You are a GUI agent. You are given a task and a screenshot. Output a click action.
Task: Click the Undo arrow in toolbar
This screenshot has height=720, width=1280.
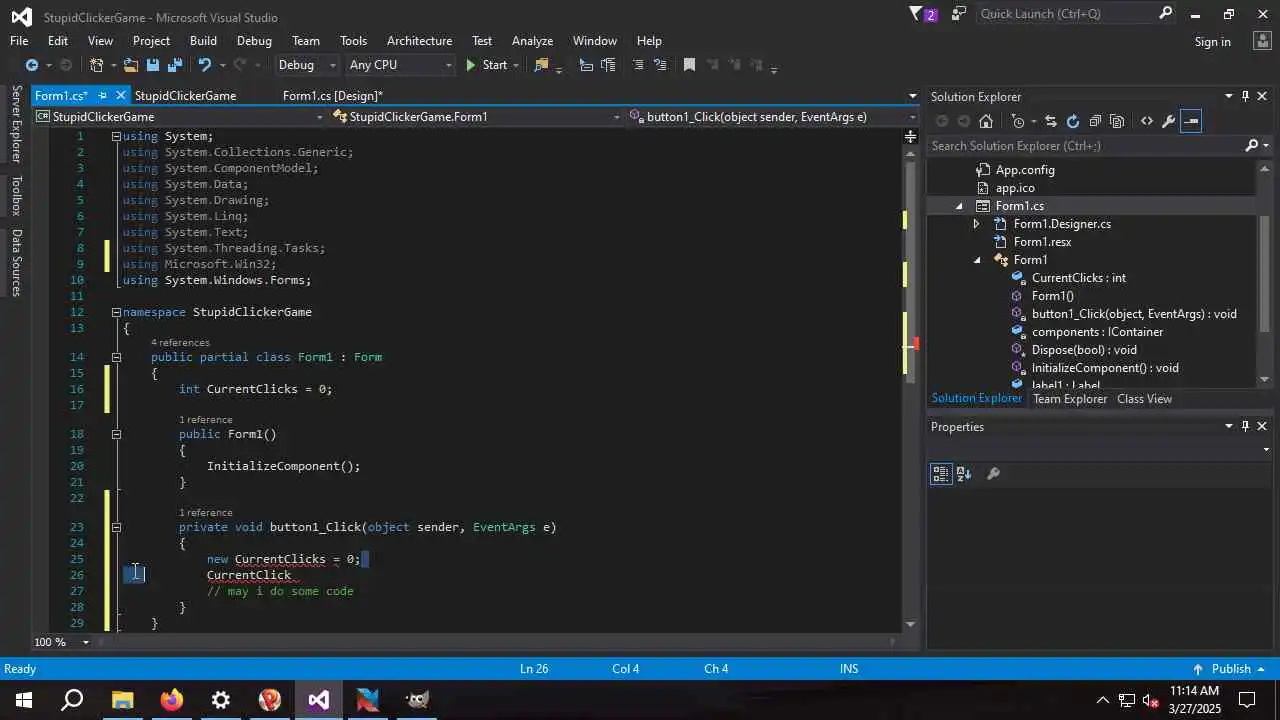pyautogui.click(x=205, y=65)
